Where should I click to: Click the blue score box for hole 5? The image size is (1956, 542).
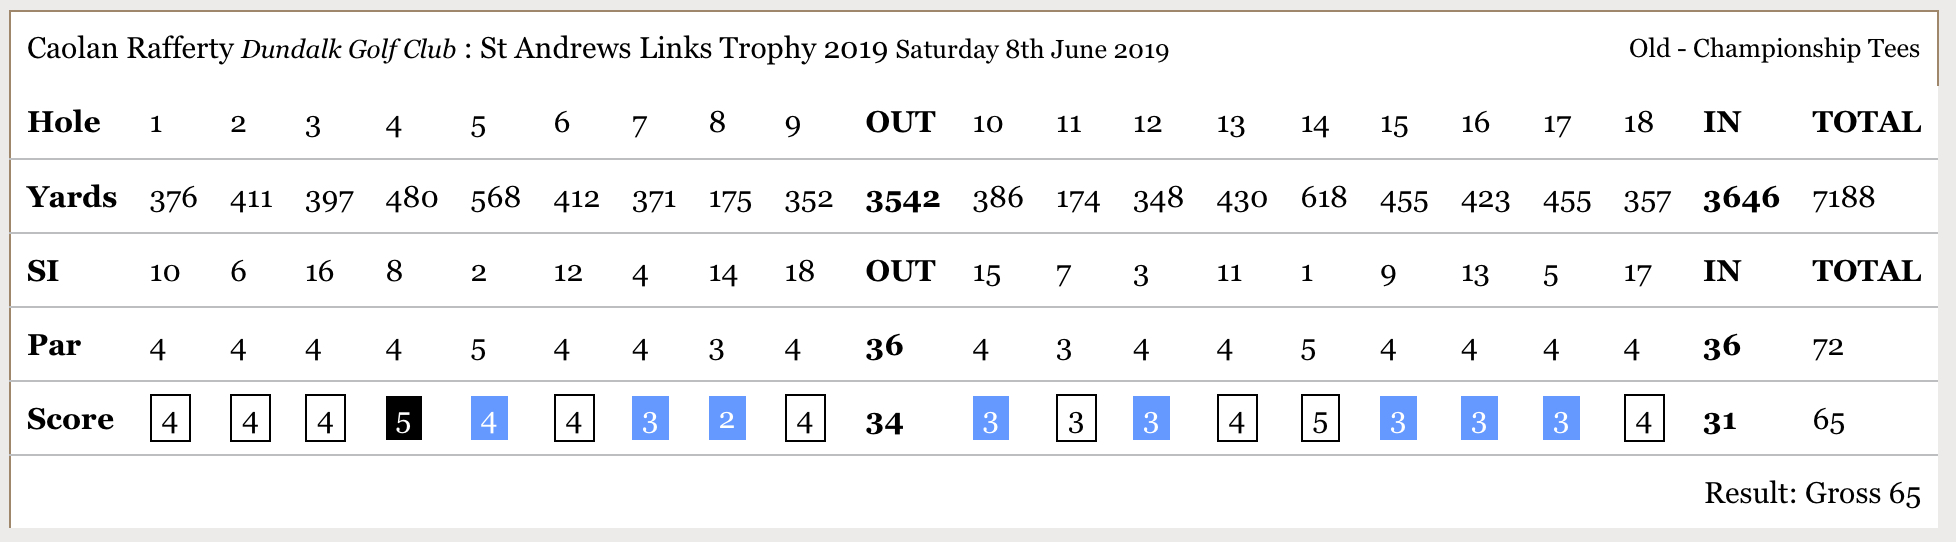[x=489, y=418]
